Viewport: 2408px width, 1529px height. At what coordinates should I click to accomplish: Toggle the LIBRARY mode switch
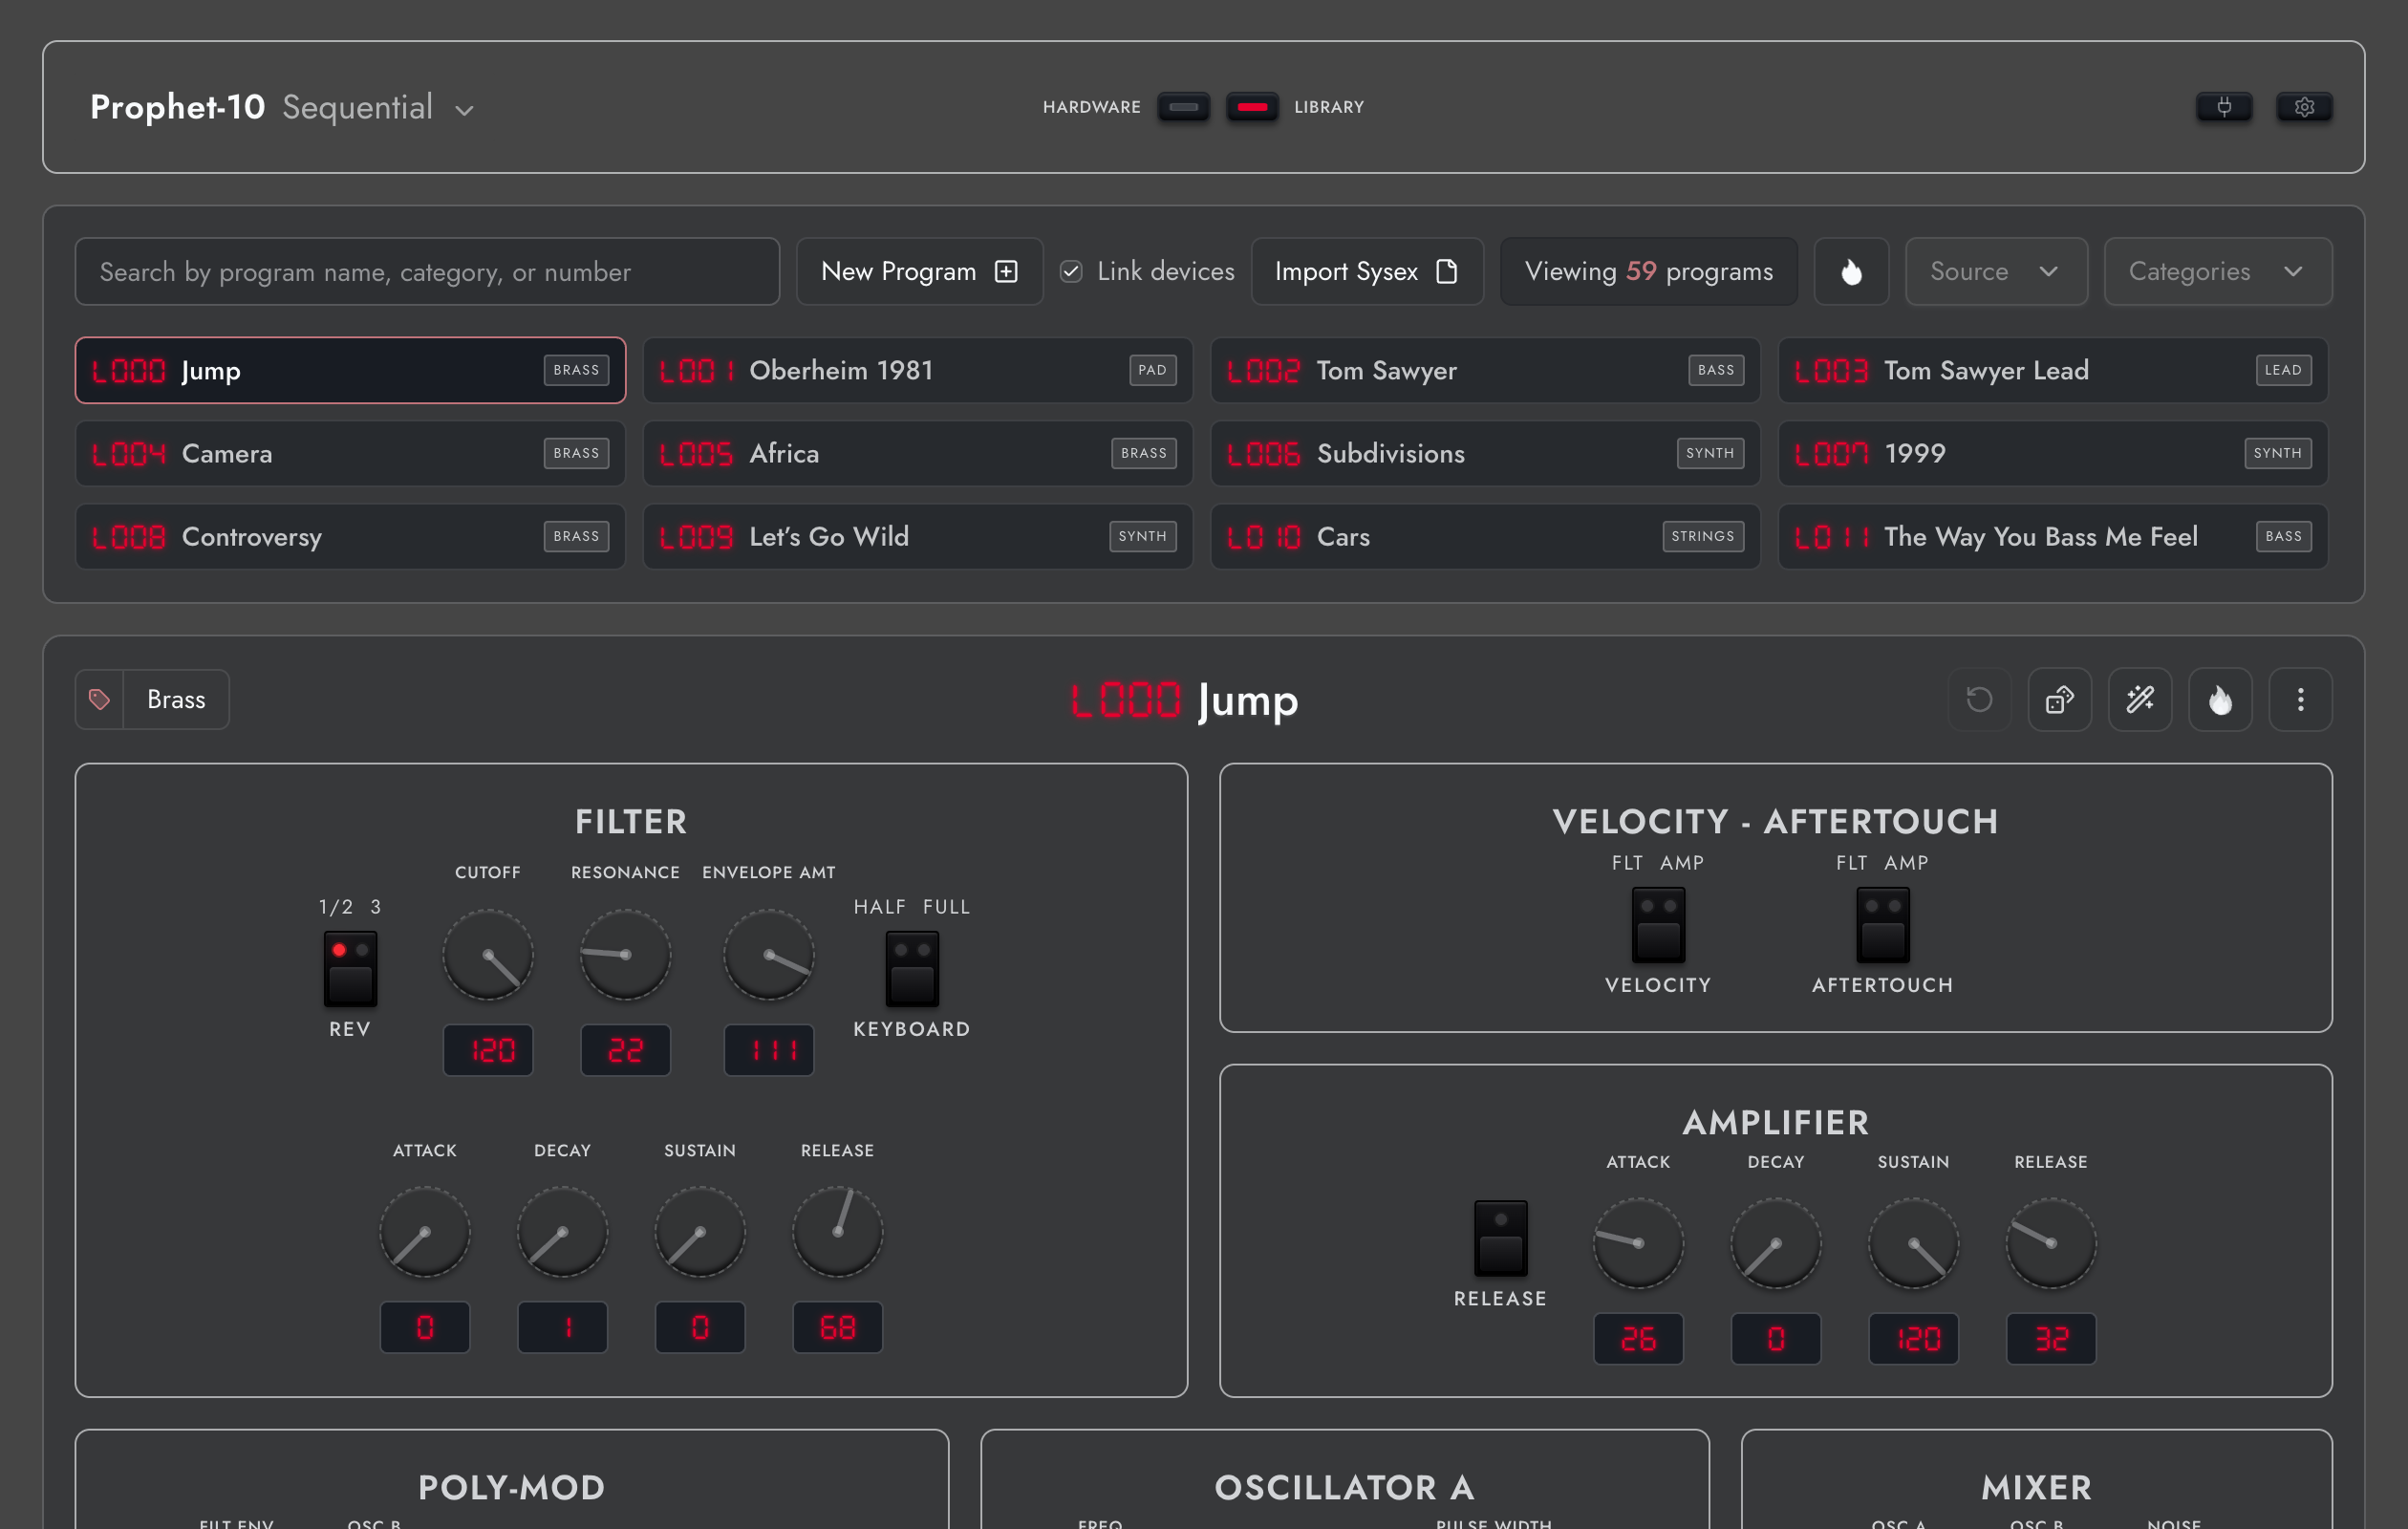coord(1252,107)
